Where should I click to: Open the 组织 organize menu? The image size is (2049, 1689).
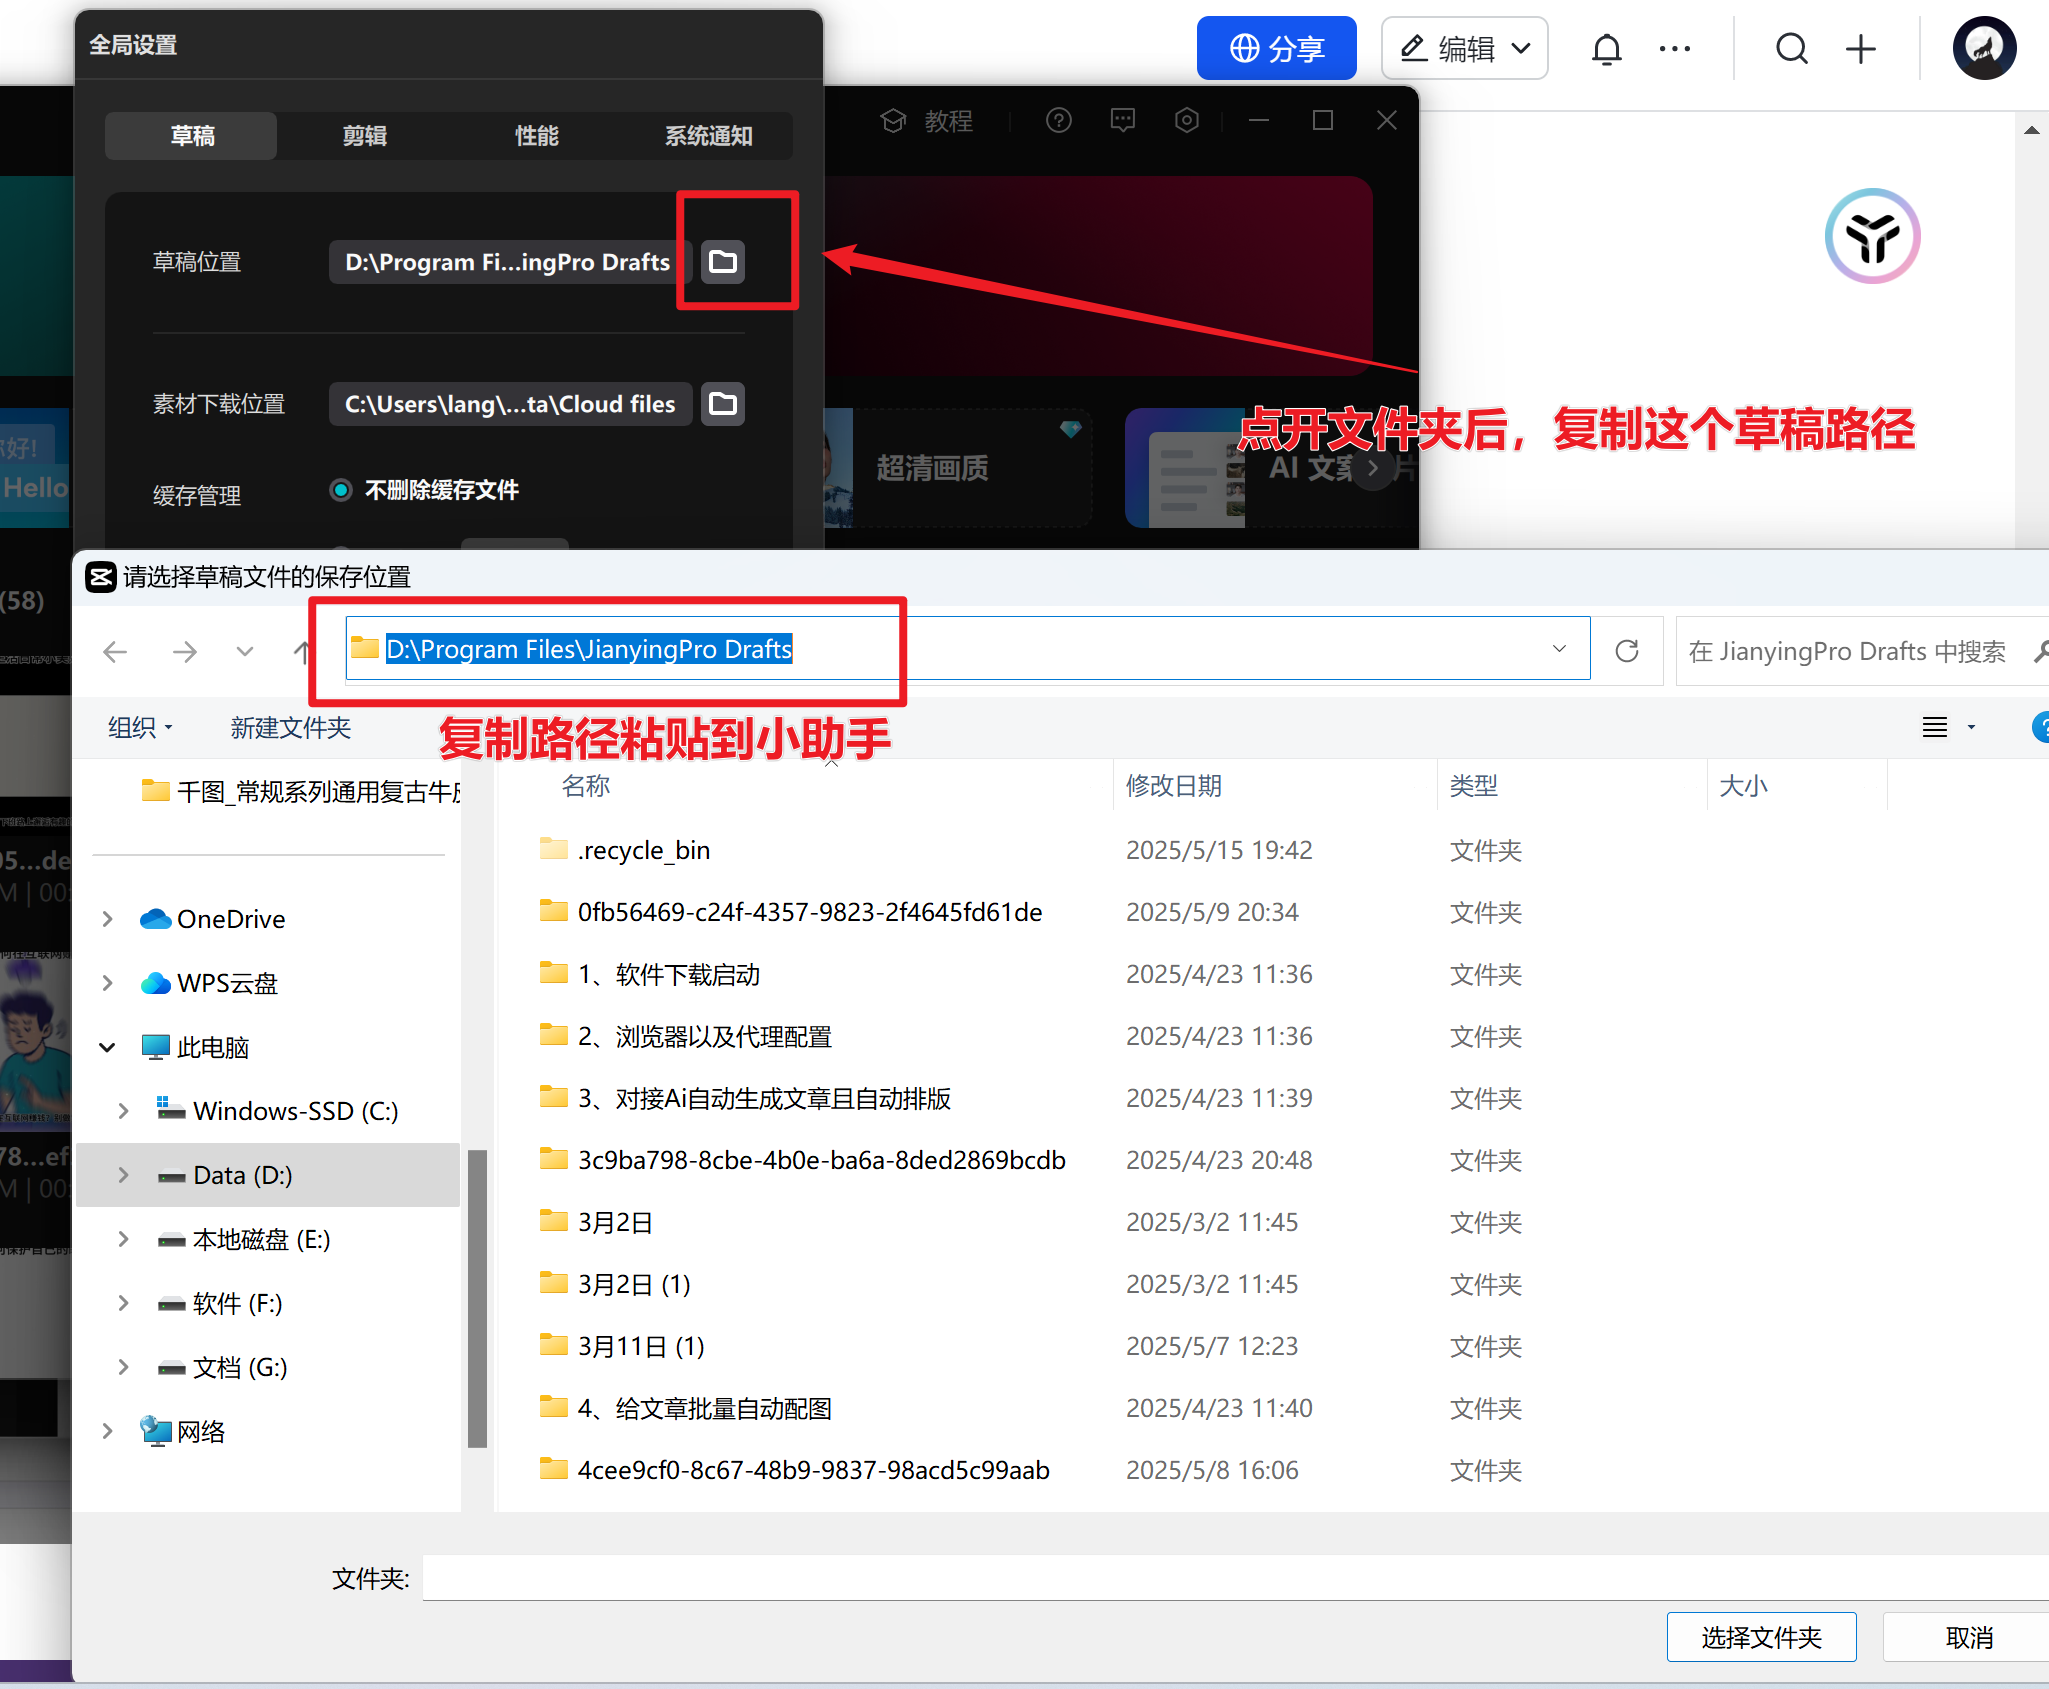(140, 728)
